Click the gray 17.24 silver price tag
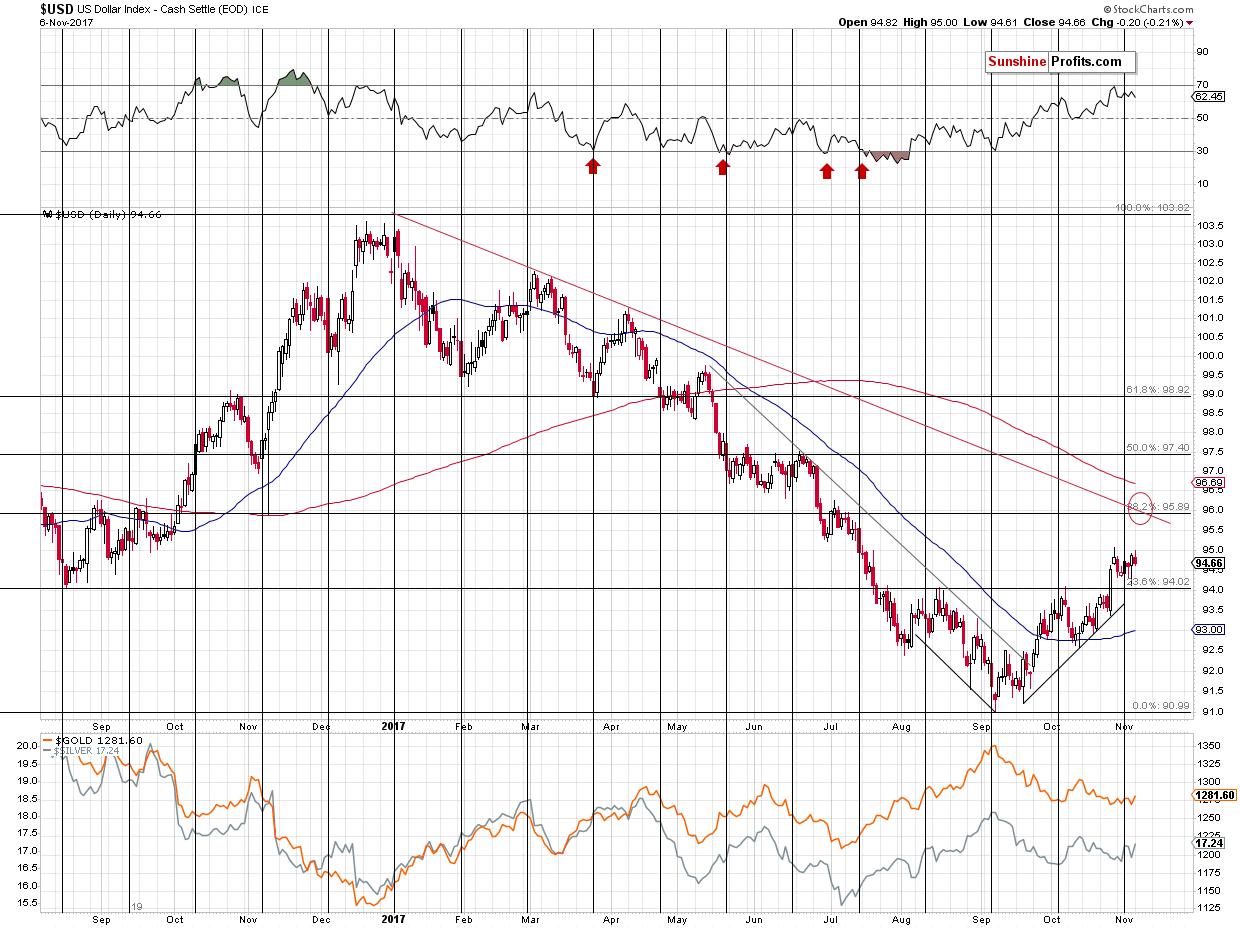The width and height of the screenshot is (1240, 928). click(x=1206, y=844)
